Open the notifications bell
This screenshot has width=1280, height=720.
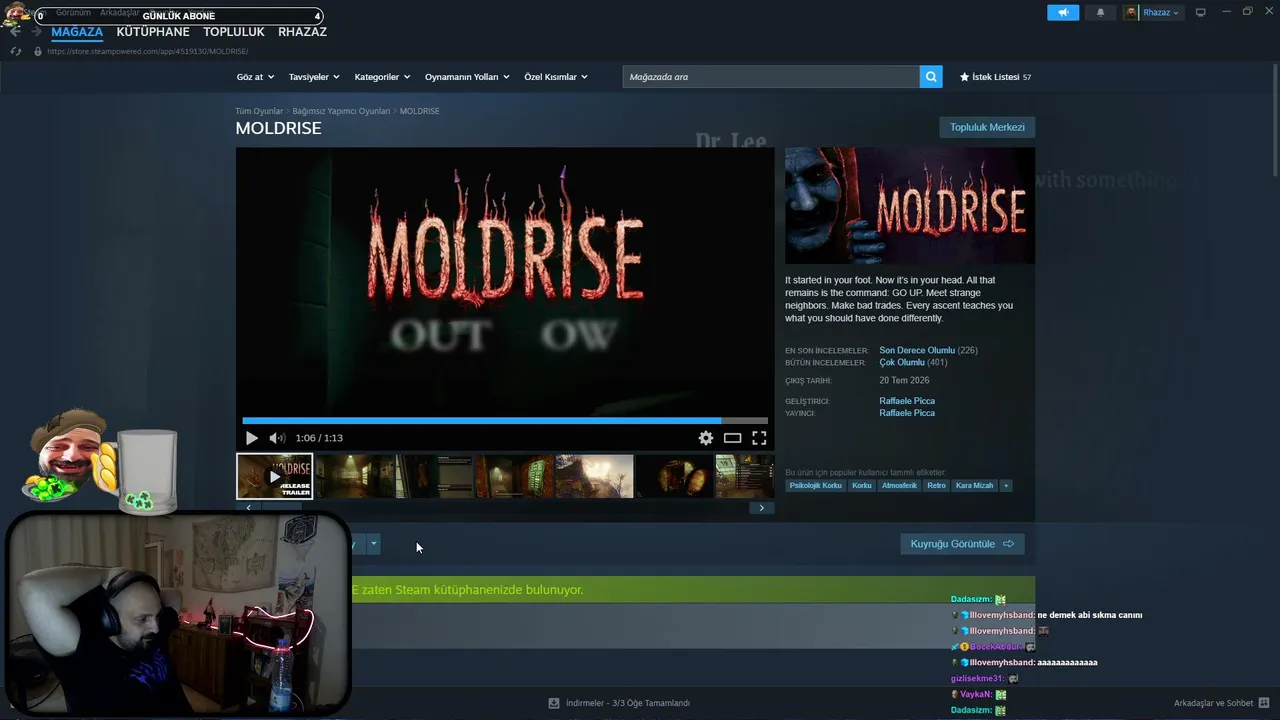coord(1101,13)
